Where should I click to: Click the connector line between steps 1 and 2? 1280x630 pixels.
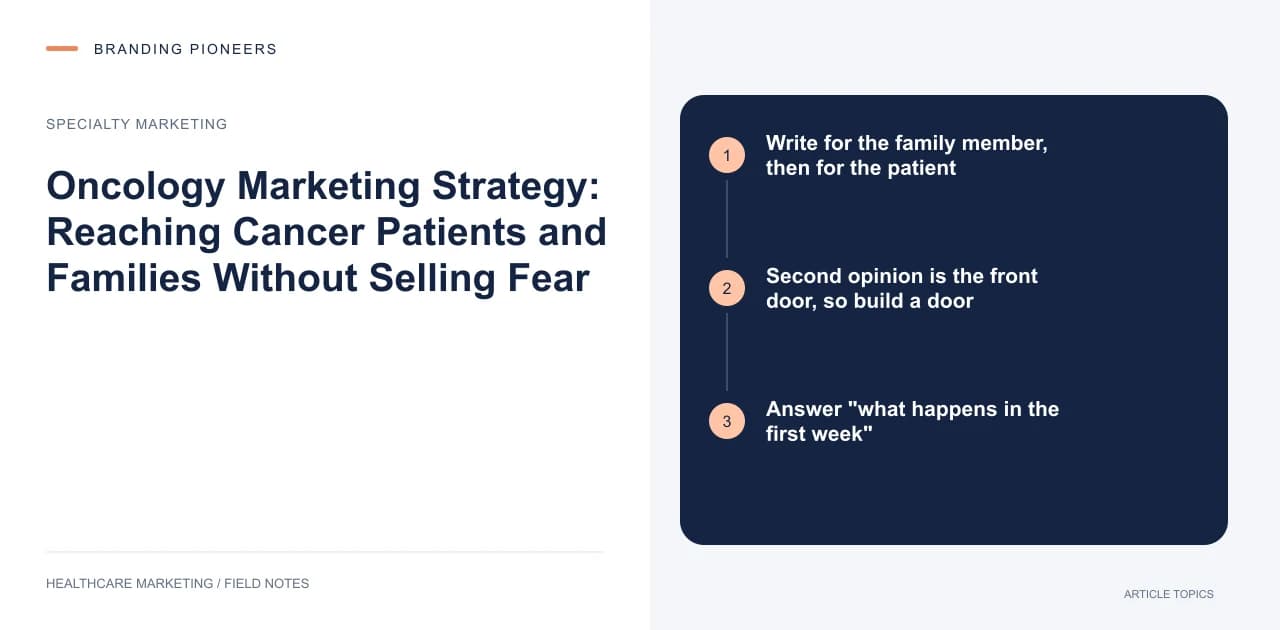coord(727,217)
